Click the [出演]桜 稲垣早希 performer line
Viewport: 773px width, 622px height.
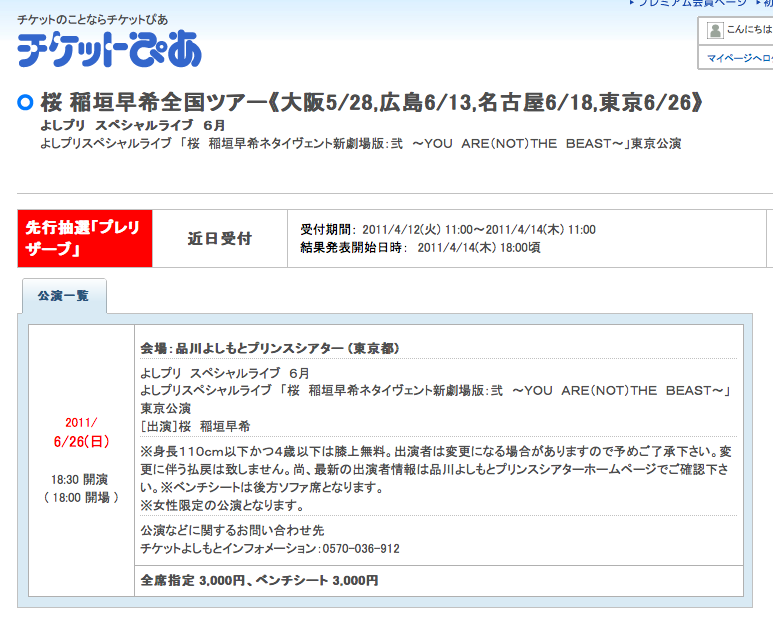click(x=195, y=426)
